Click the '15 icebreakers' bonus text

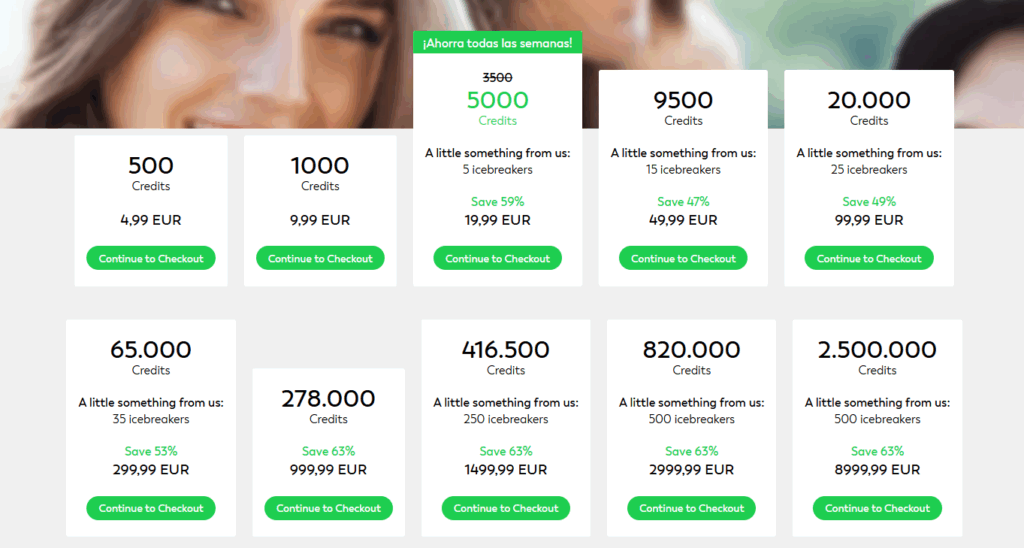[x=683, y=170]
